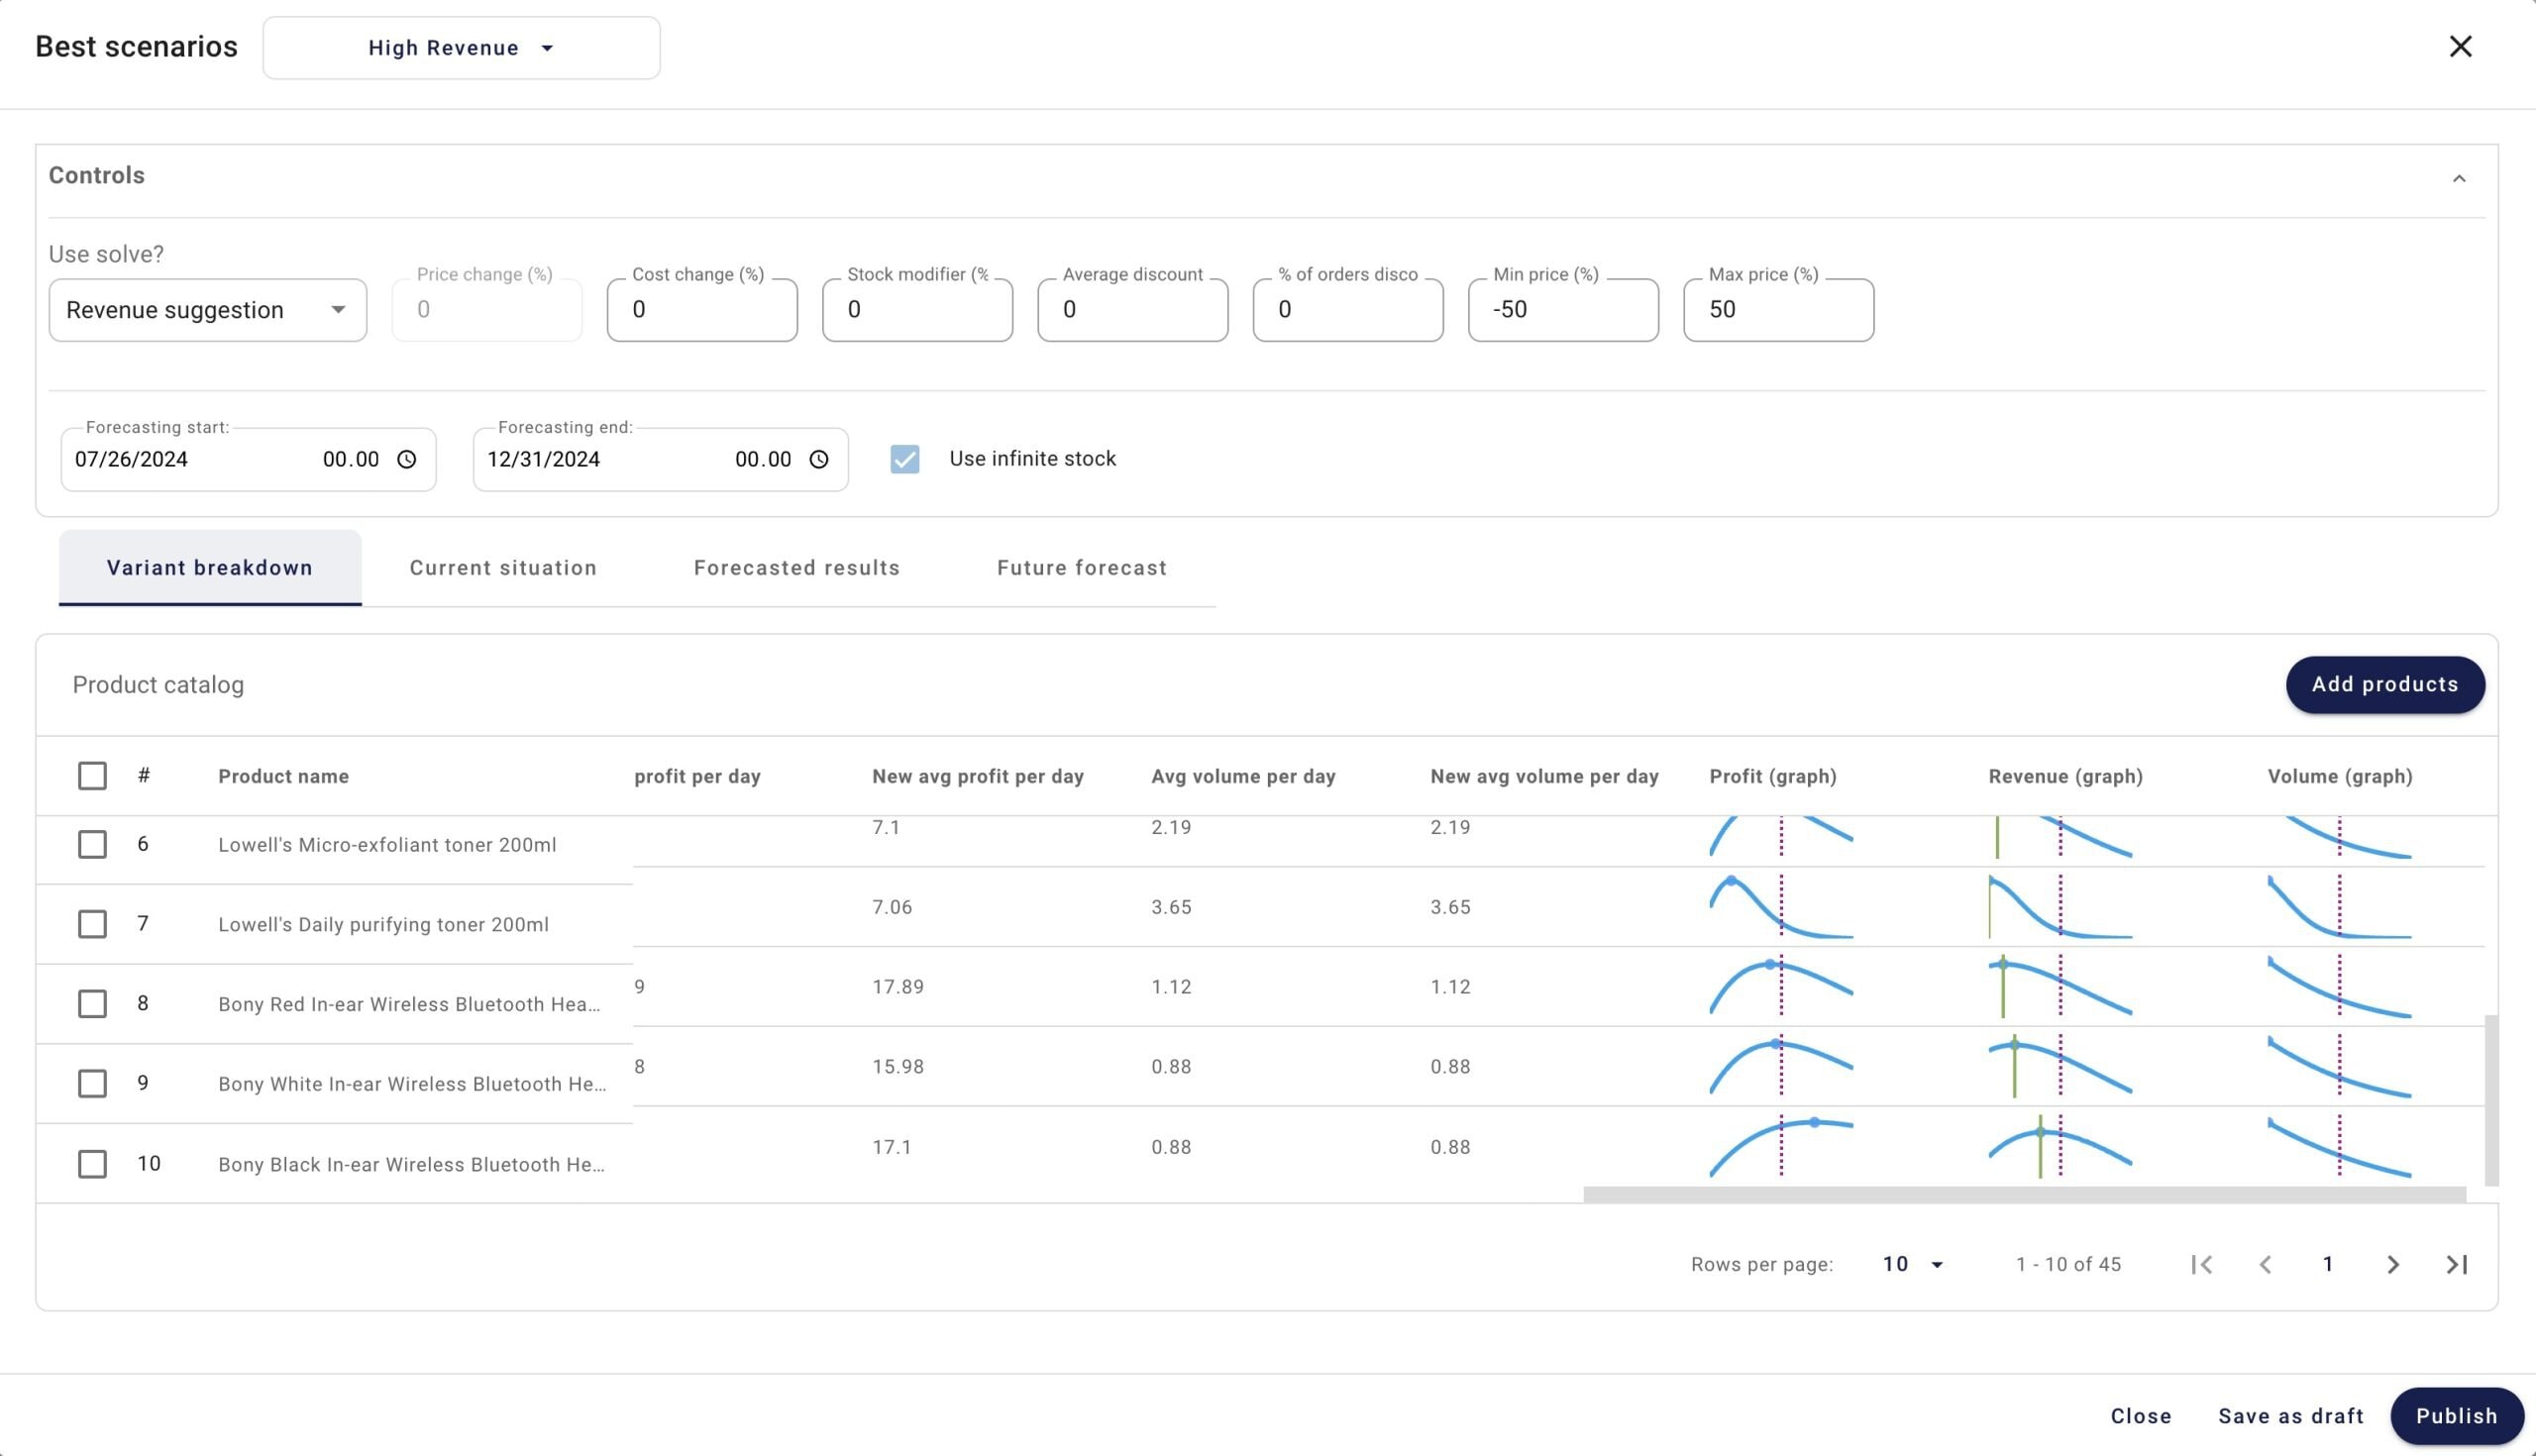Click the Volume graph for Daily purifying toner
2536x1456 pixels.
point(2339,907)
